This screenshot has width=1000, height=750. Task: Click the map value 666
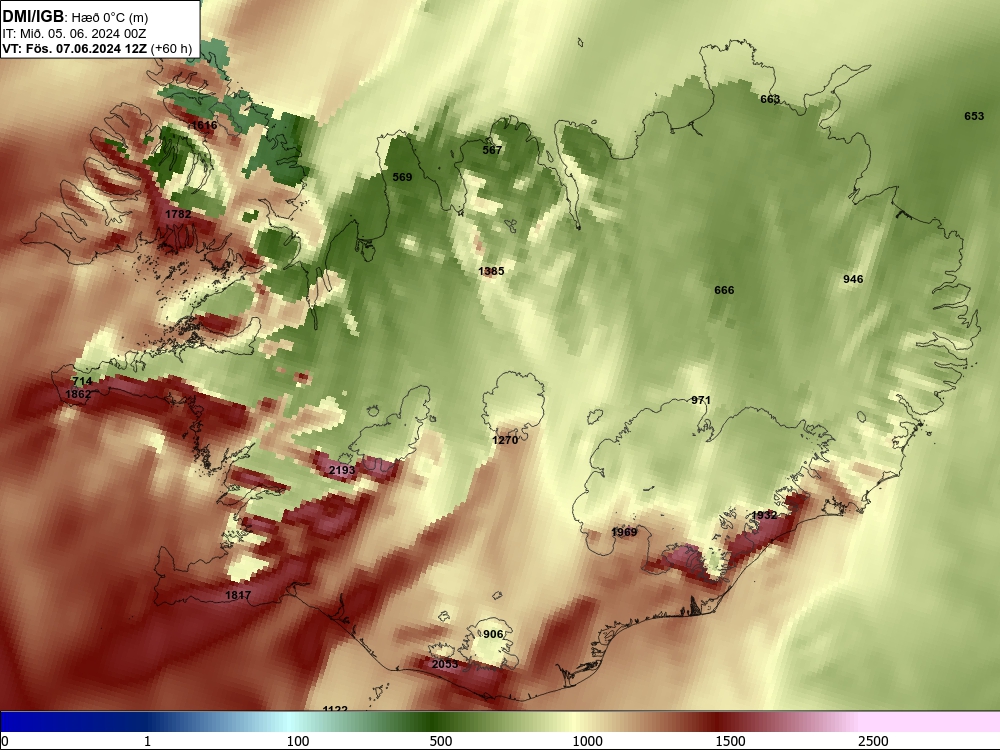pos(724,290)
